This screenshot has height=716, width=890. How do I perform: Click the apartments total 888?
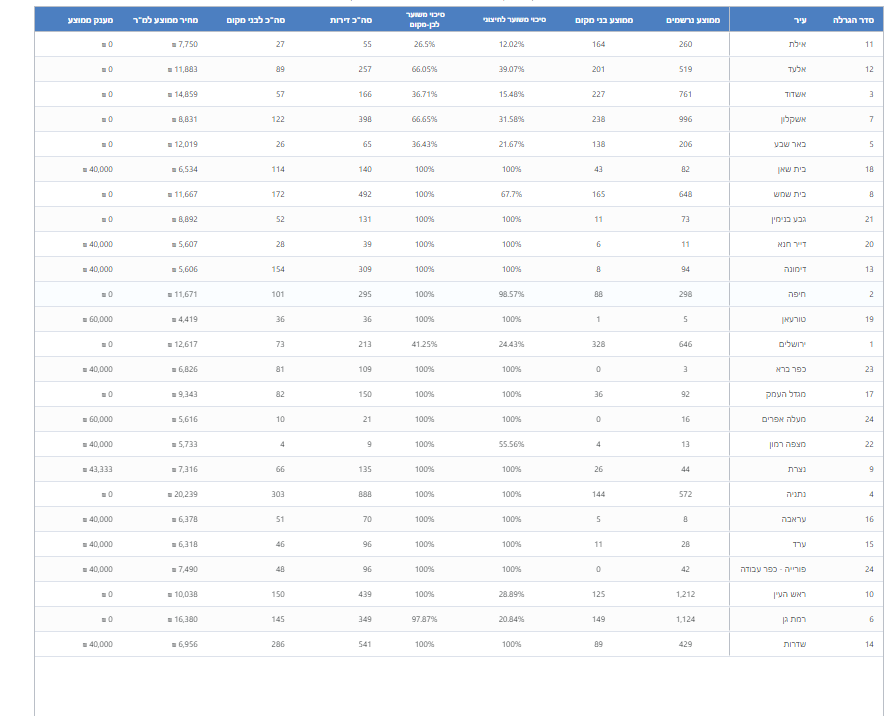(365, 494)
